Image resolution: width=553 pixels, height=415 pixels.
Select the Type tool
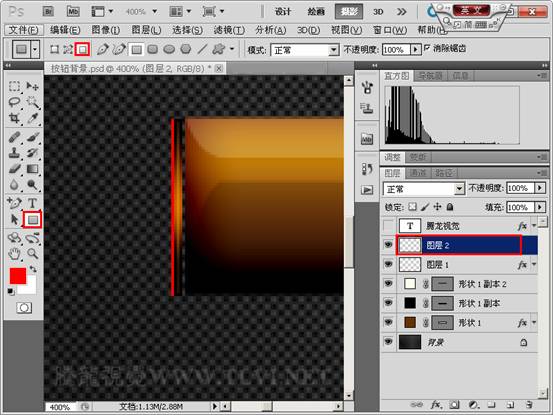32,203
